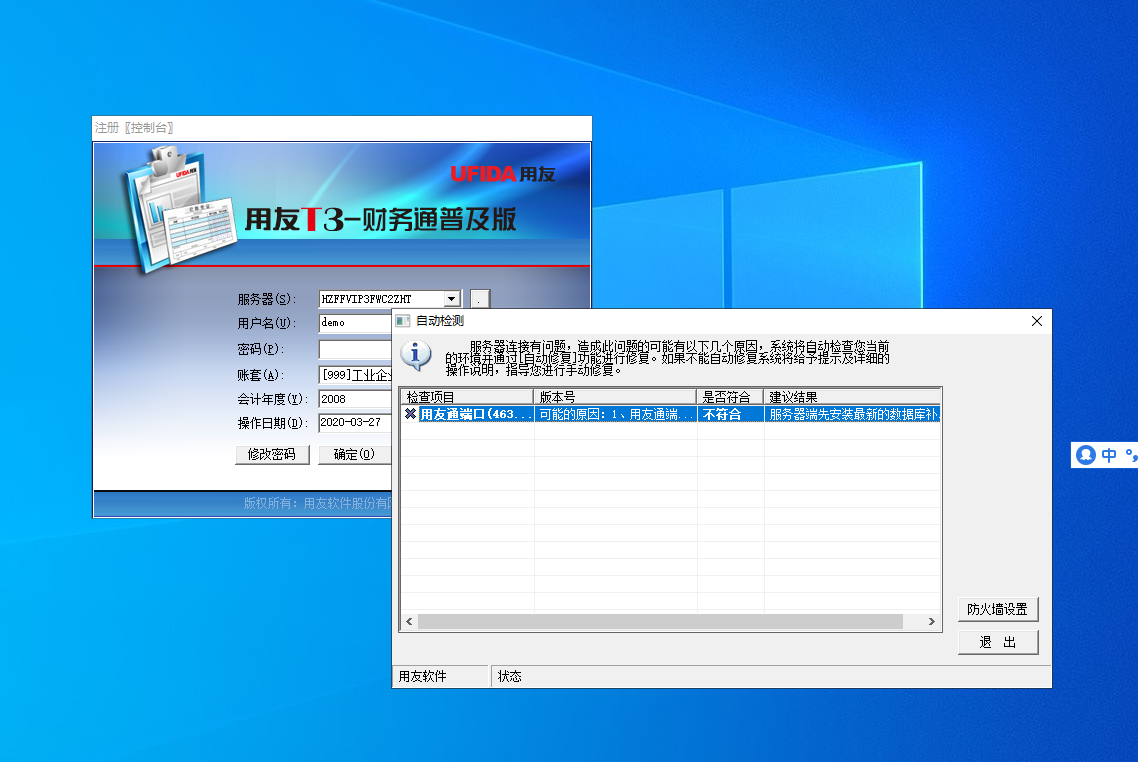Image resolution: width=1138 pixels, height=762 pixels.
Task: Click the 操作日期 field showing 2020-03-27
Action: [356, 422]
